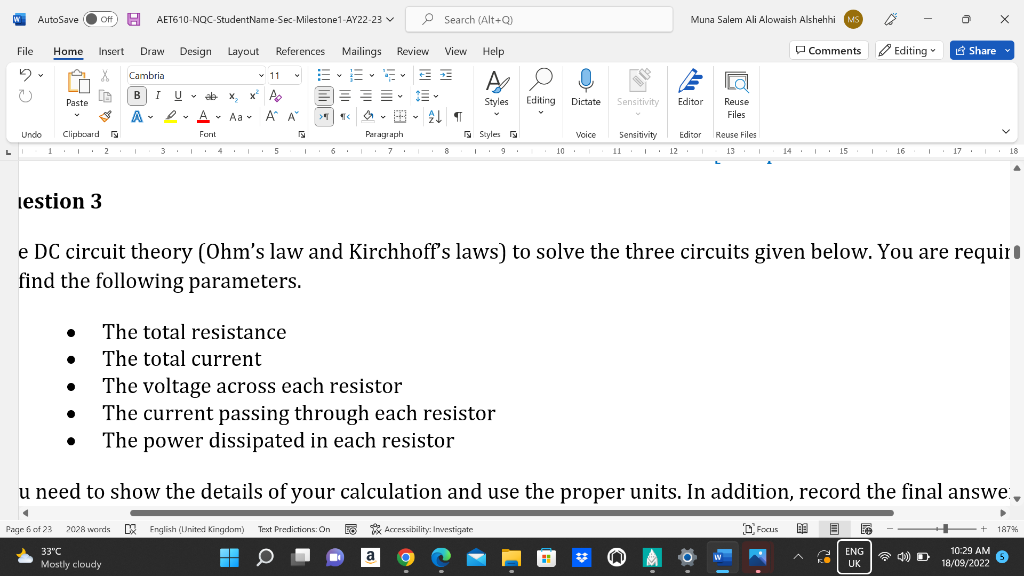Select the Dictate icon in the ribbon

tap(585, 90)
